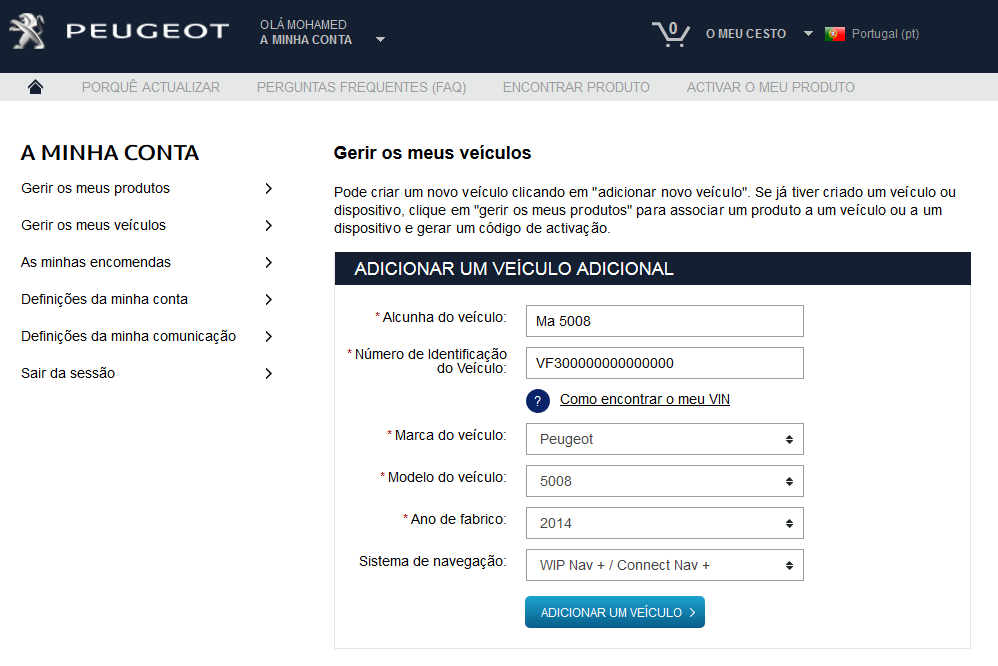Click Portugal (pt) language selector
998x666 pixels.
click(885, 34)
